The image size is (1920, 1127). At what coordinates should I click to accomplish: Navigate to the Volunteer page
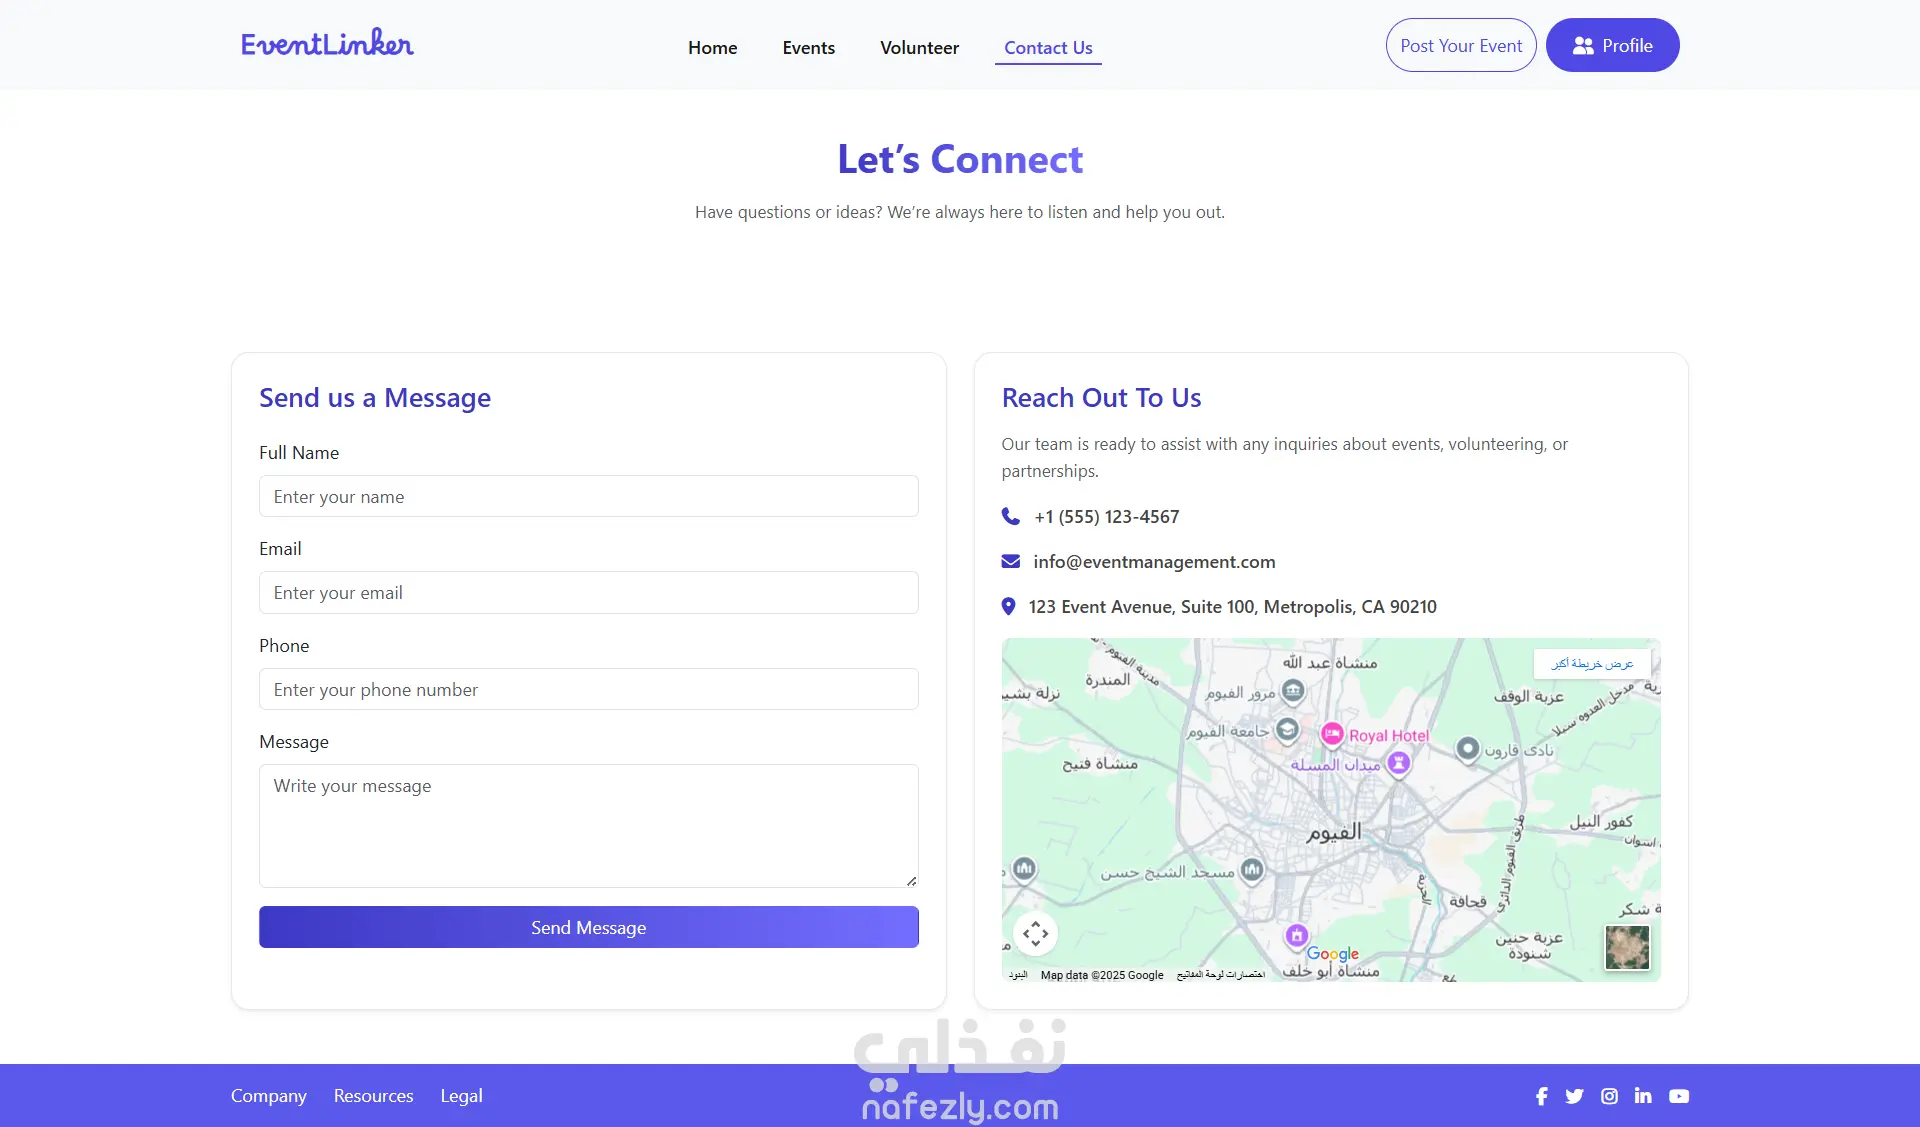(x=919, y=47)
